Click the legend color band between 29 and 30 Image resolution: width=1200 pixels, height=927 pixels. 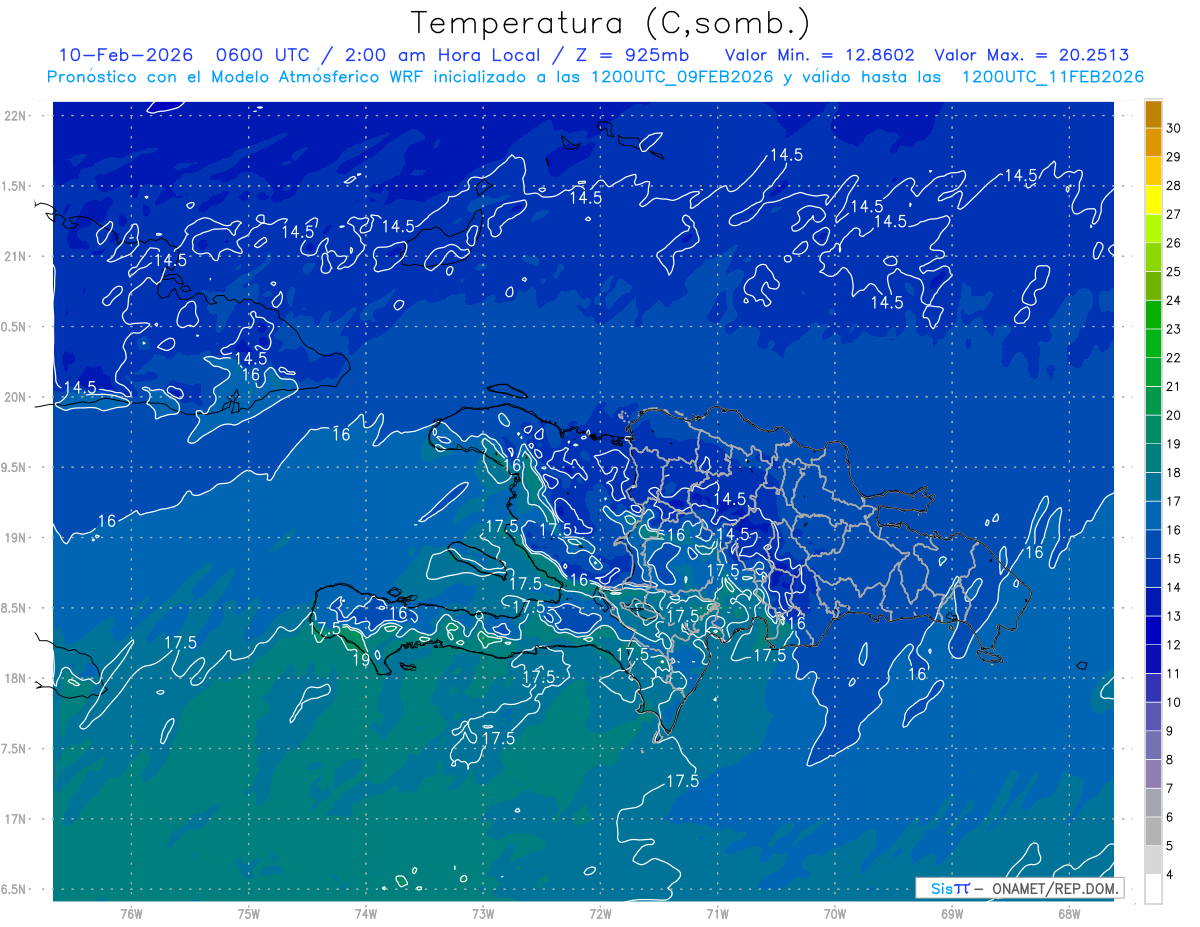[1153, 143]
